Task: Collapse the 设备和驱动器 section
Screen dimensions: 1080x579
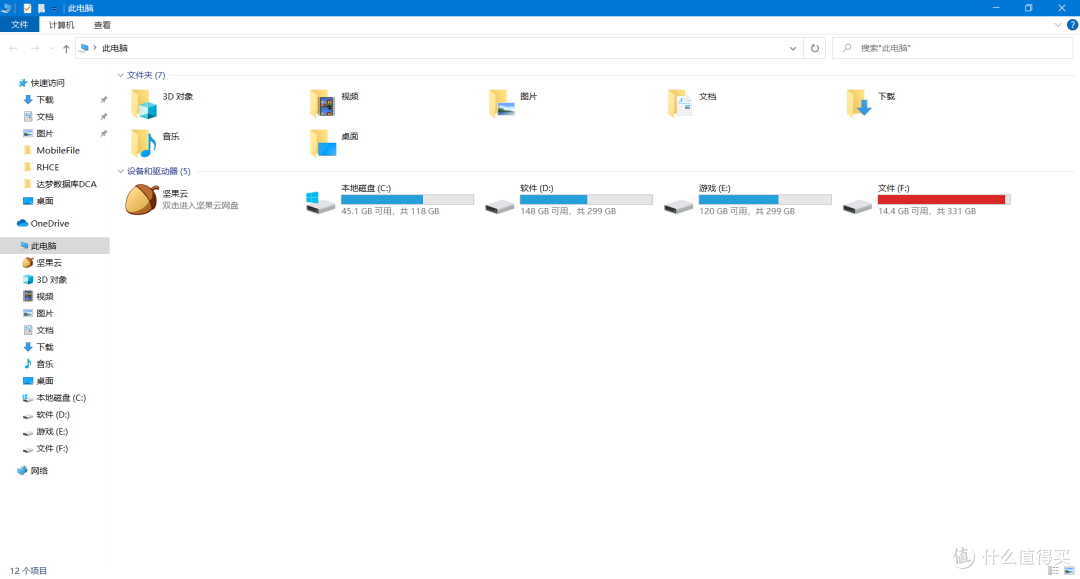Action: [x=121, y=171]
